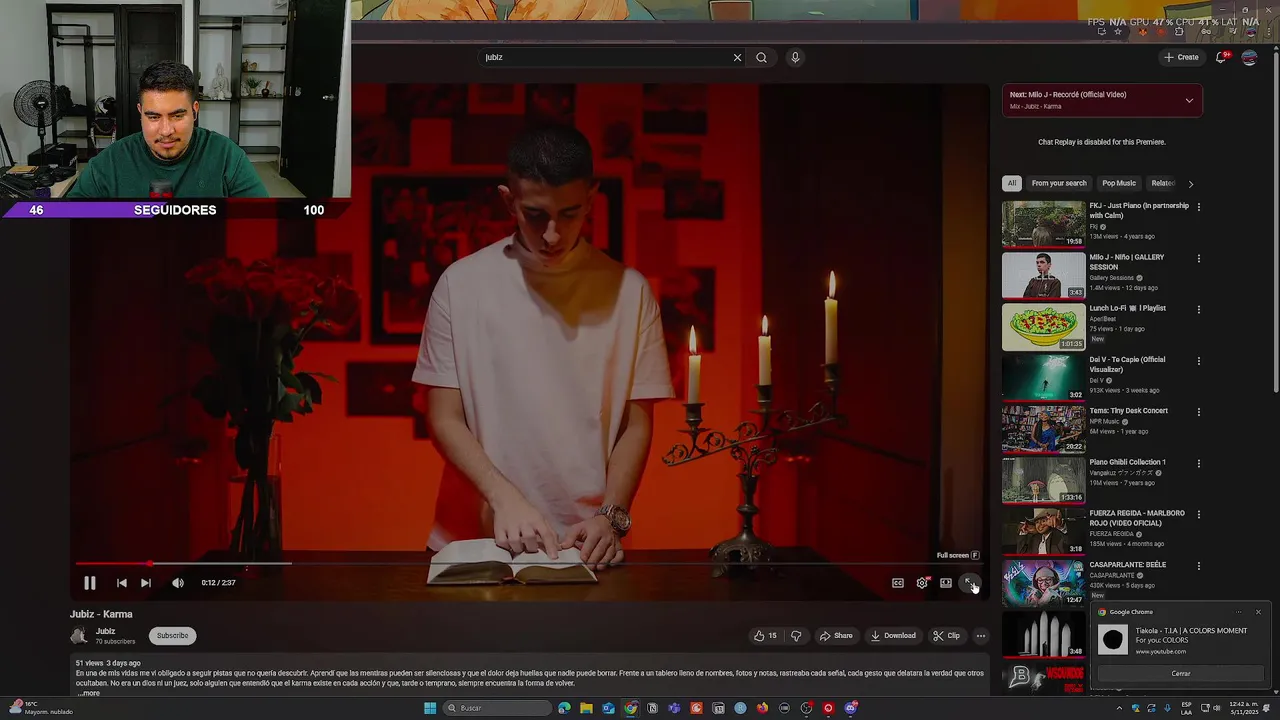Focus the search field containing "jubiz"
Screen dimensions: 1280x720
point(605,57)
